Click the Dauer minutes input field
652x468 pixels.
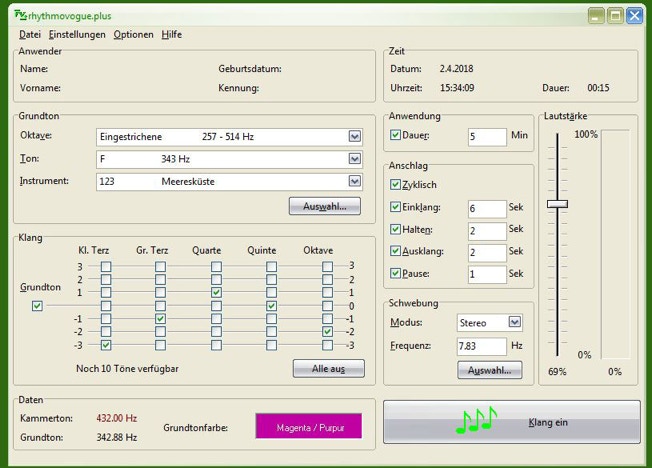coord(487,136)
